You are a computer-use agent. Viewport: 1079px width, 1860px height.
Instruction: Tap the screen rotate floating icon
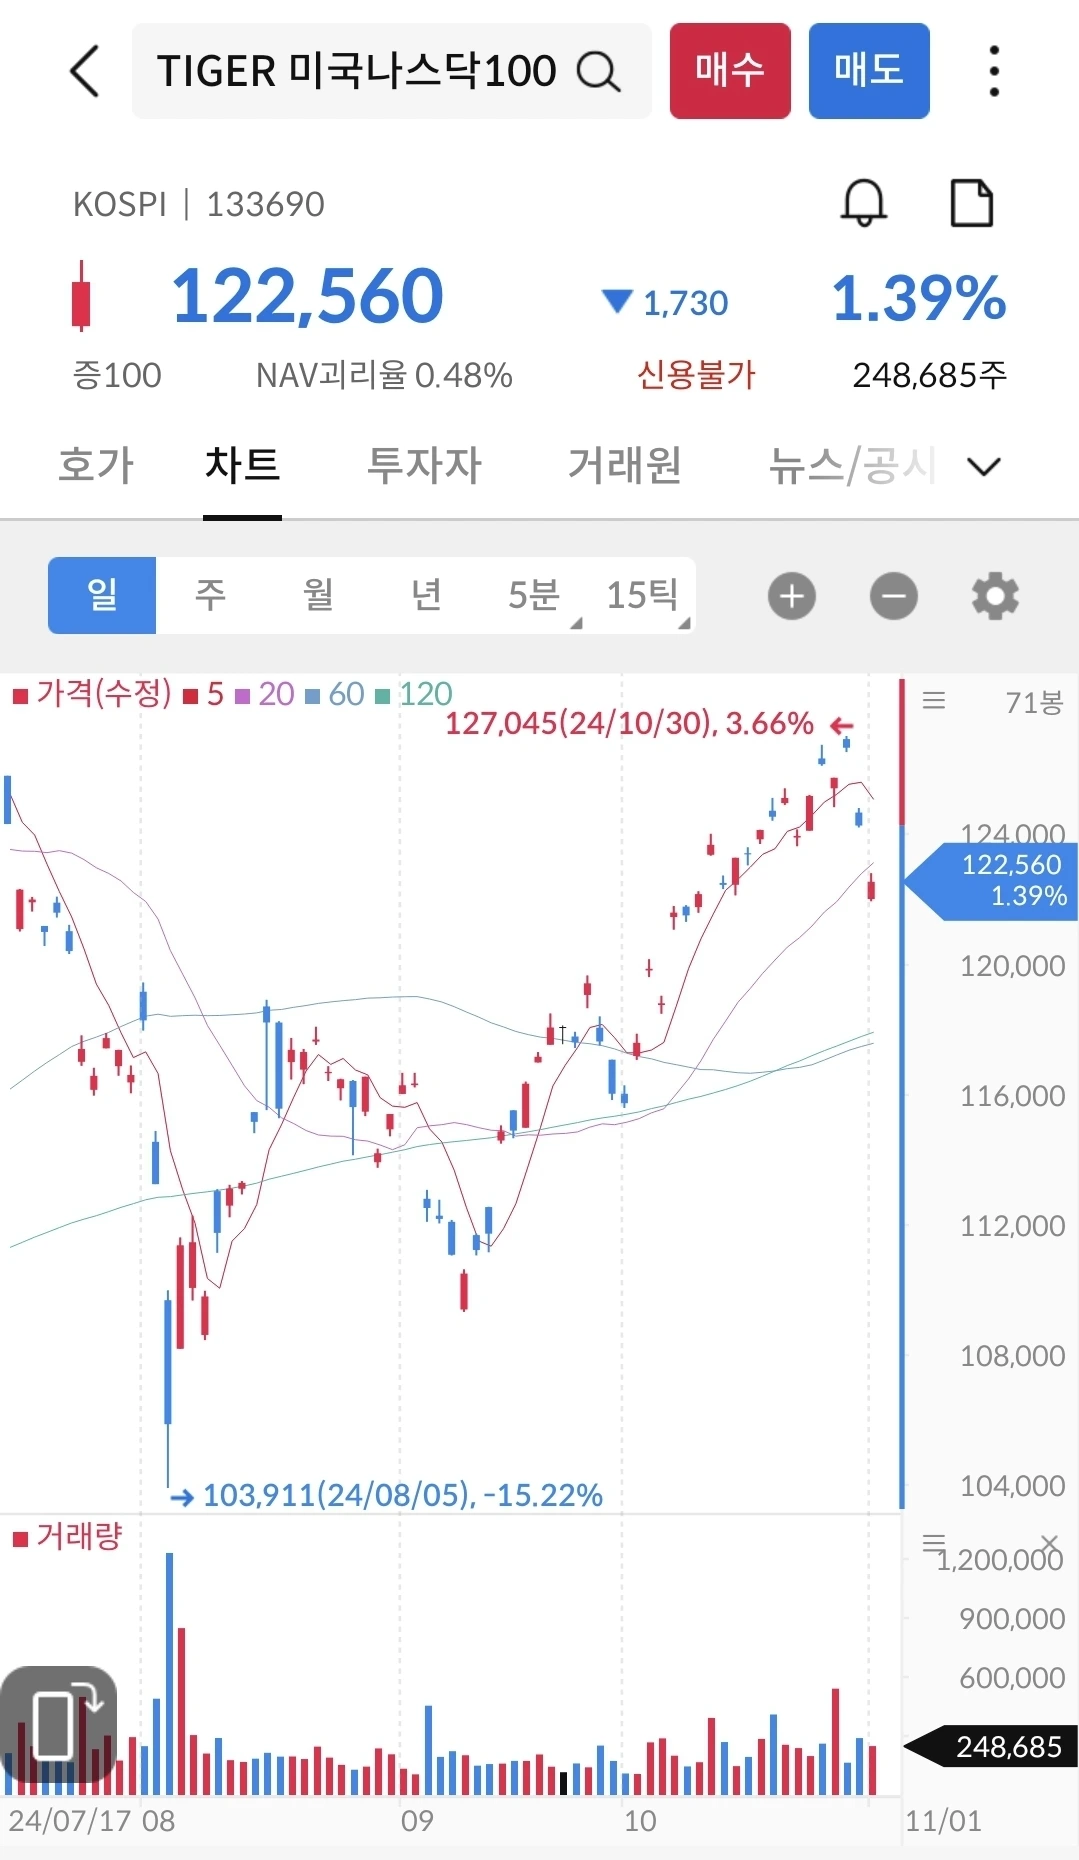click(x=59, y=1725)
